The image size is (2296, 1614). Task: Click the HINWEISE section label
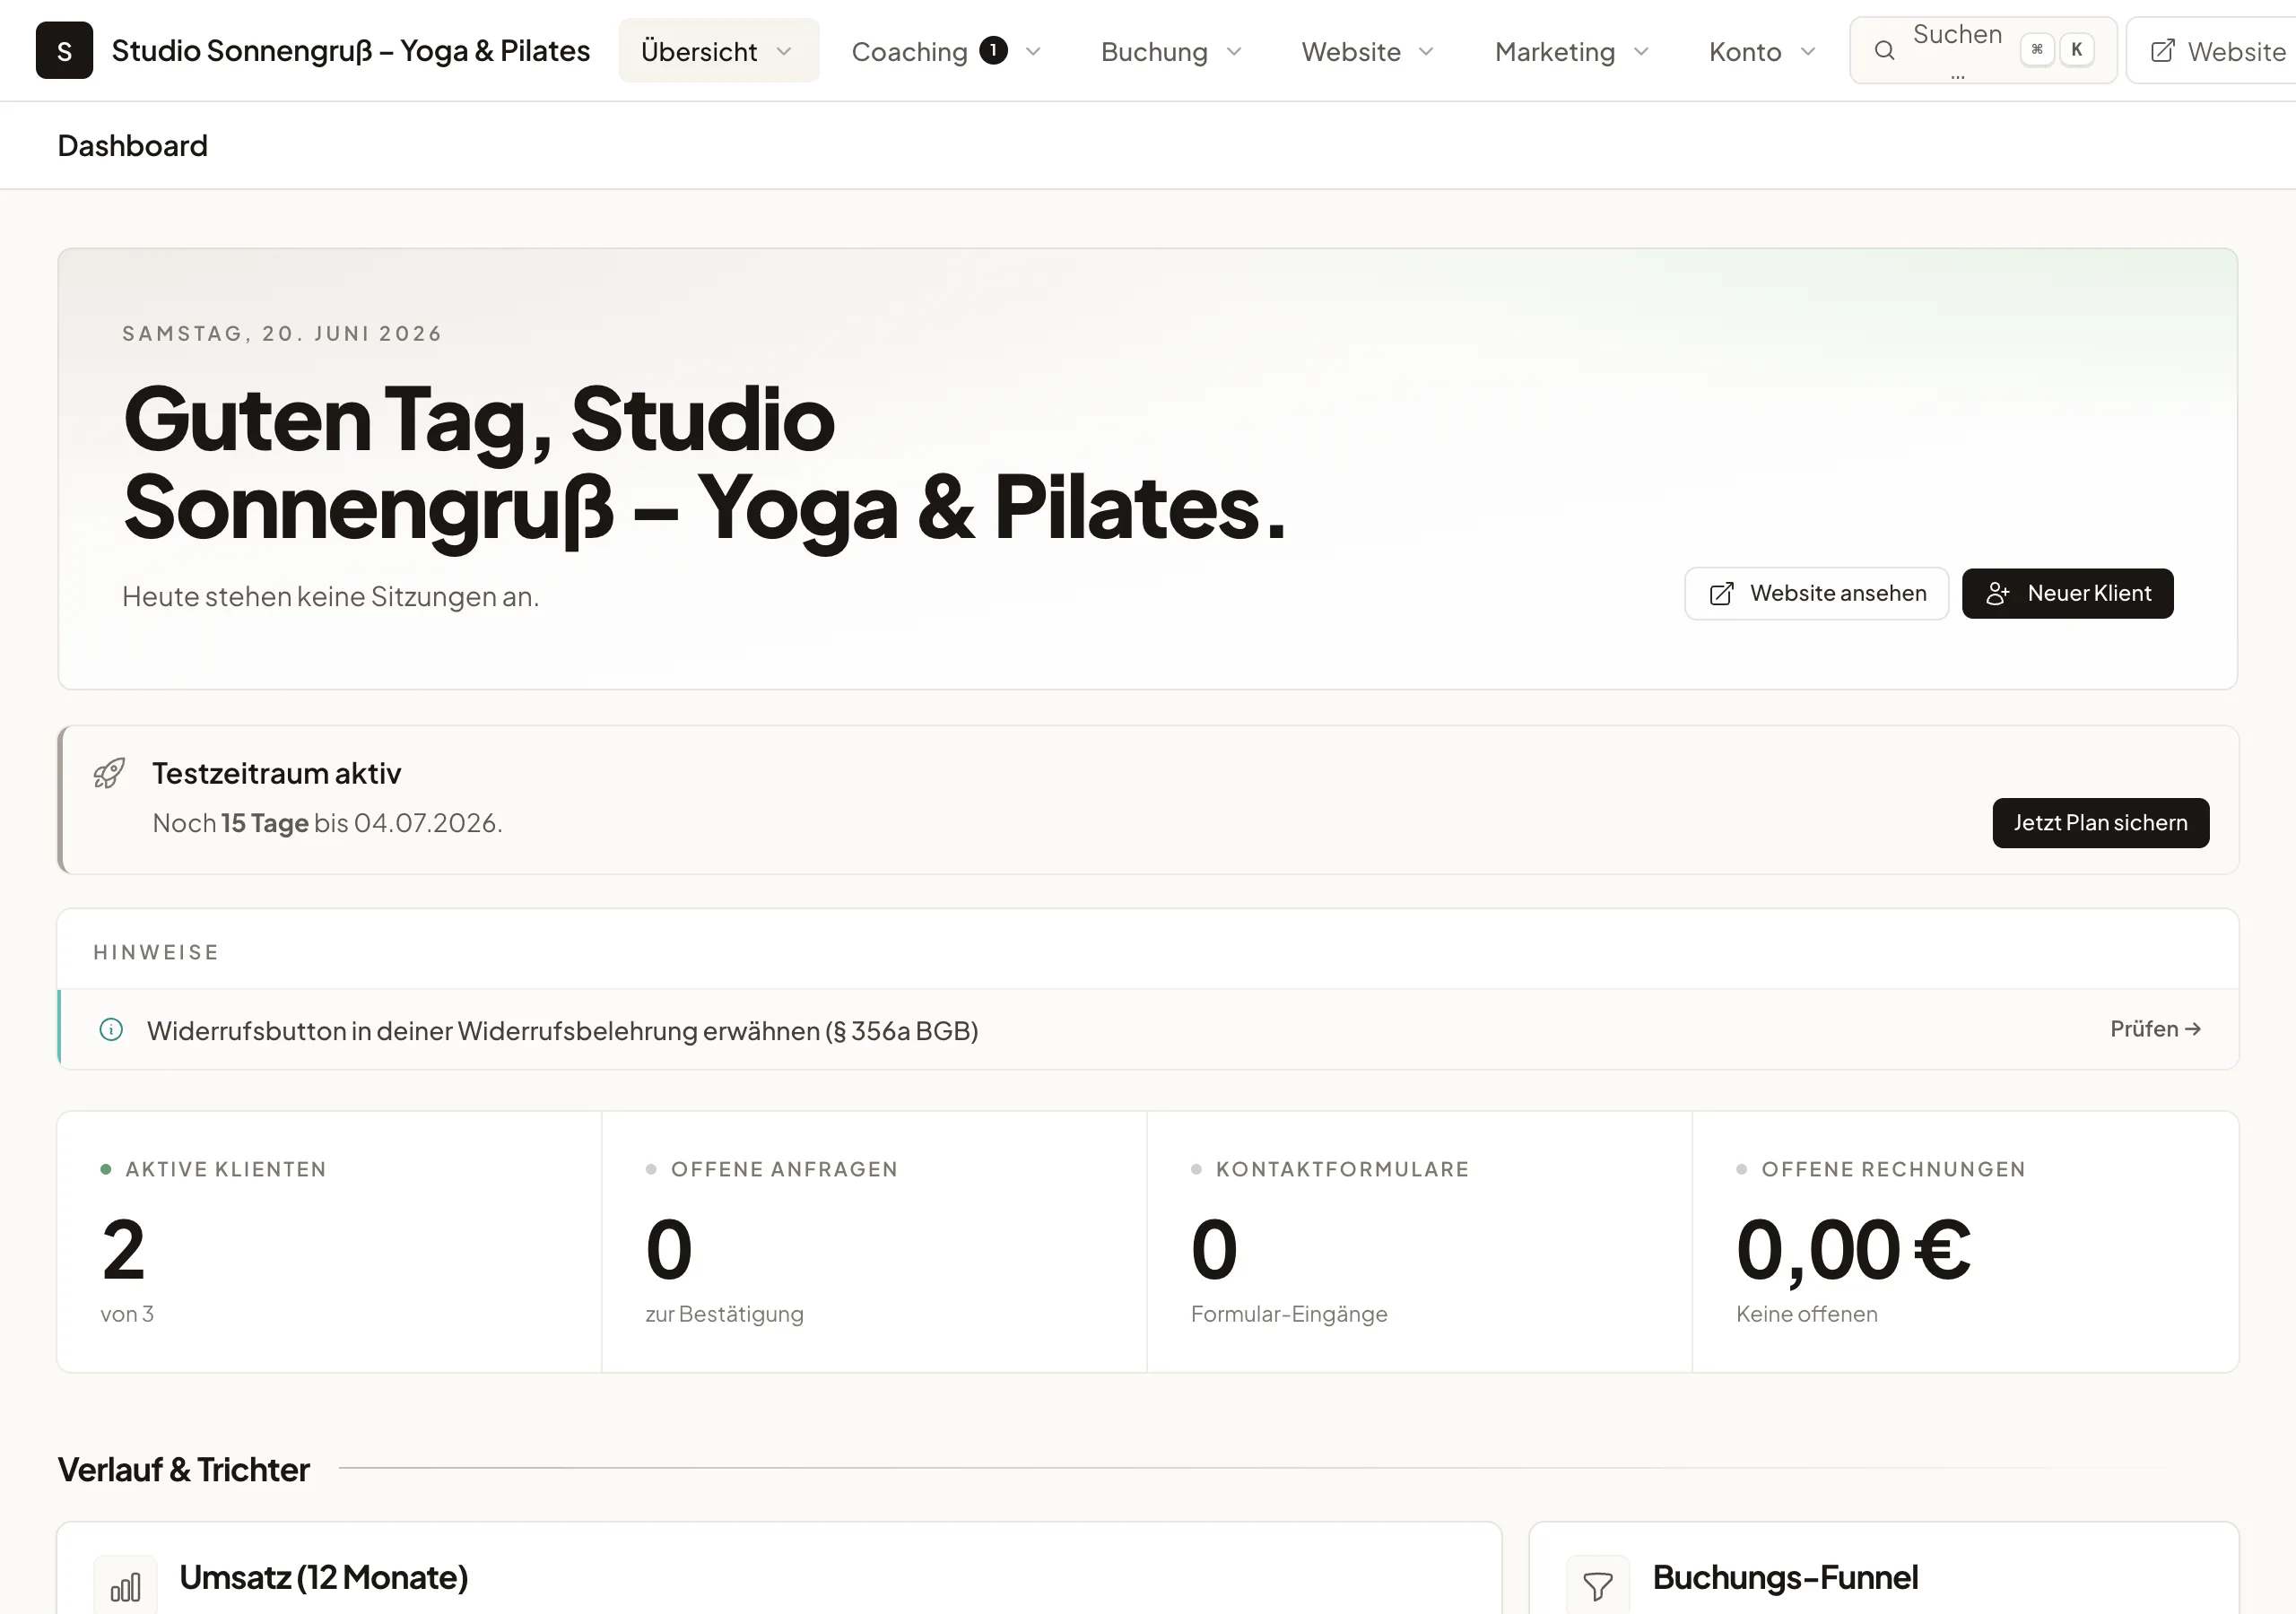click(156, 953)
